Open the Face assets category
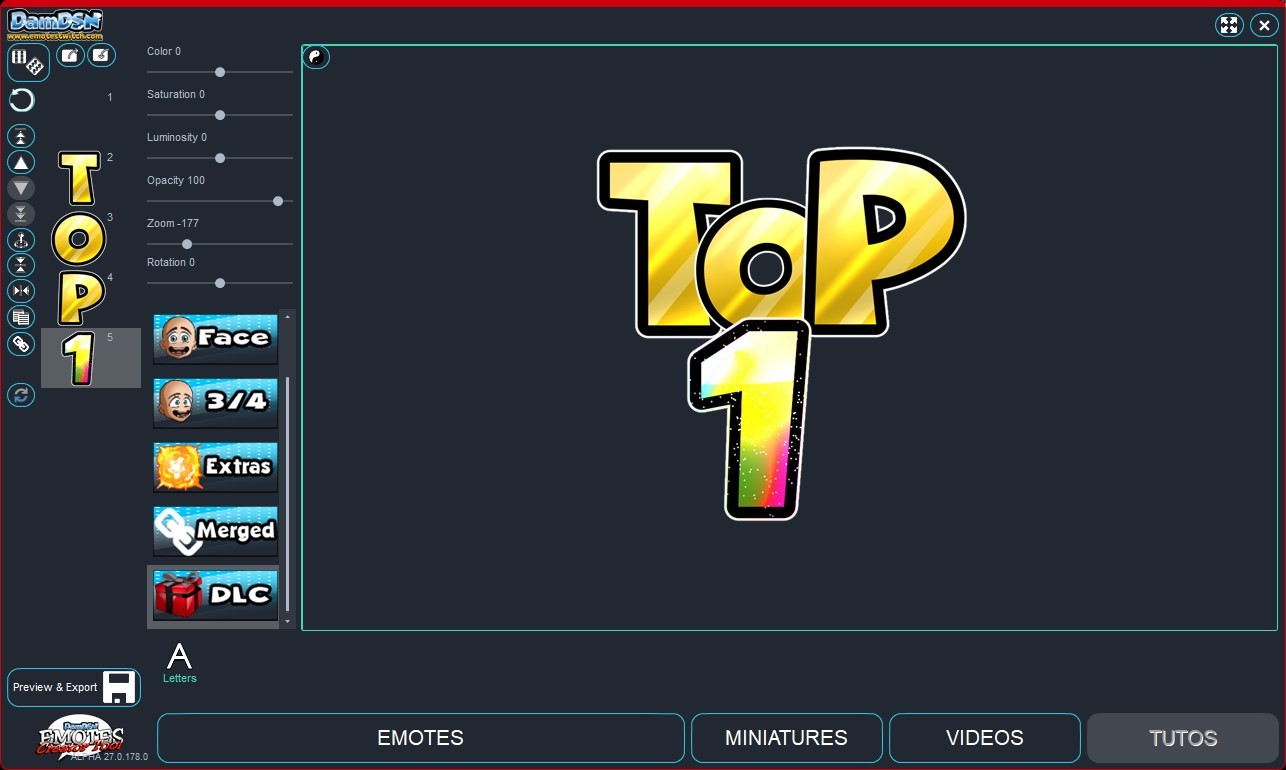This screenshot has width=1286, height=770. [215, 338]
